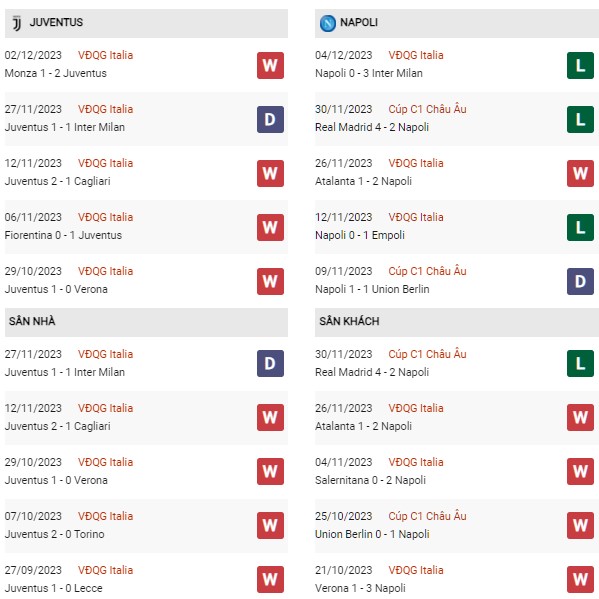Click D badge for Juventus 1-1 Inter, 27/11 top list
Screen dimensions: 599x599
pos(270,119)
